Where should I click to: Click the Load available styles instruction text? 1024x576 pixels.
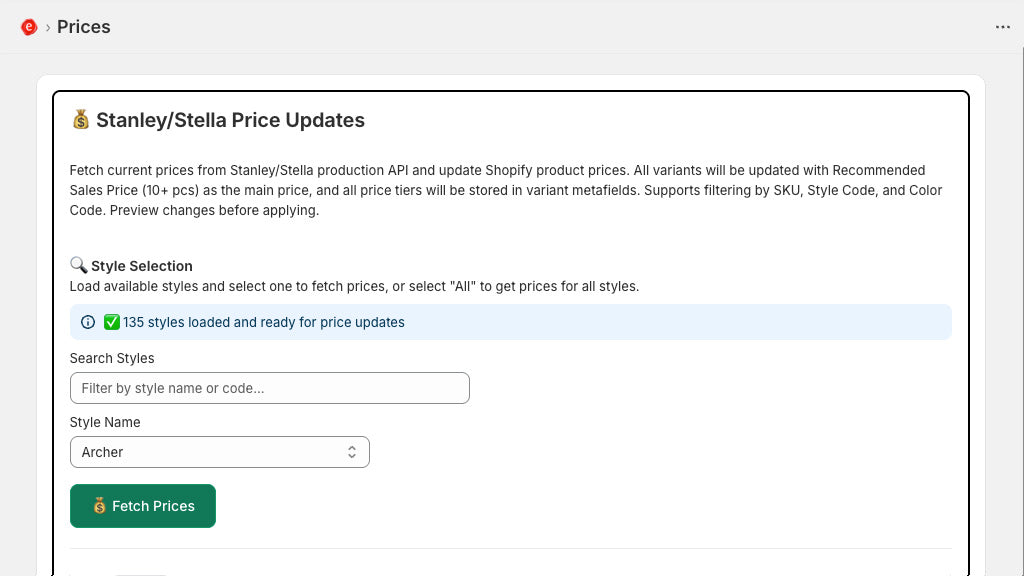tap(354, 286)
